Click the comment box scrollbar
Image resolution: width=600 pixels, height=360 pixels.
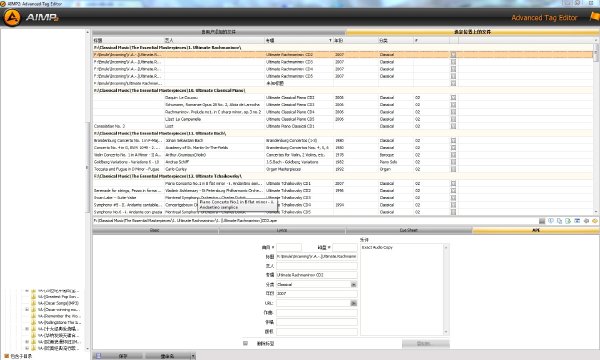(446, 290)
